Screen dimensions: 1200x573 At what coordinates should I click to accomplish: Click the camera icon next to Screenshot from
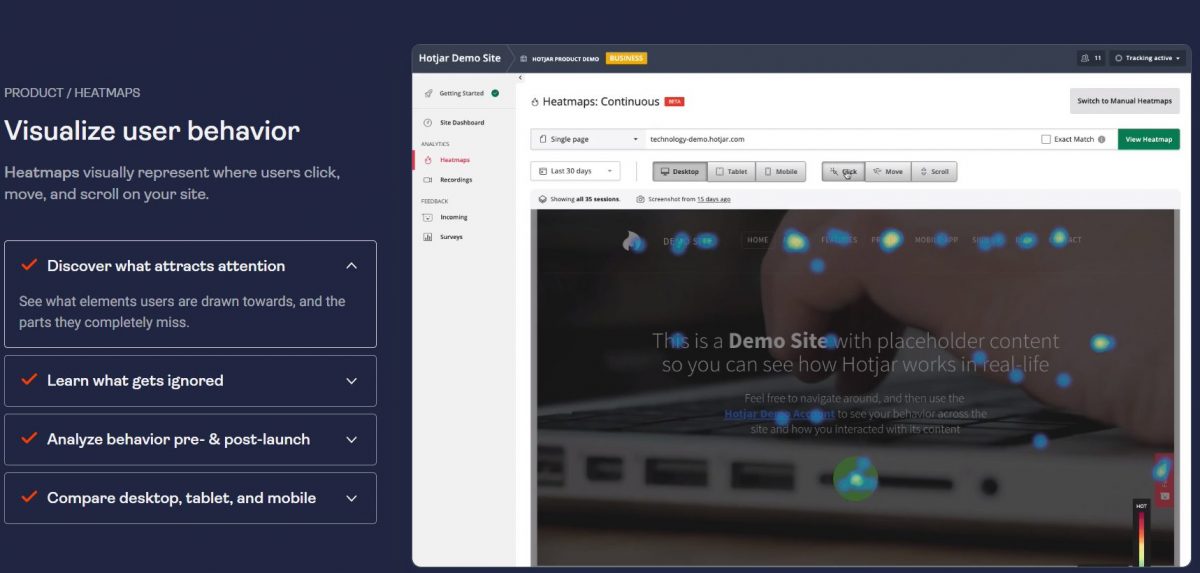click(x=640, y=199)
